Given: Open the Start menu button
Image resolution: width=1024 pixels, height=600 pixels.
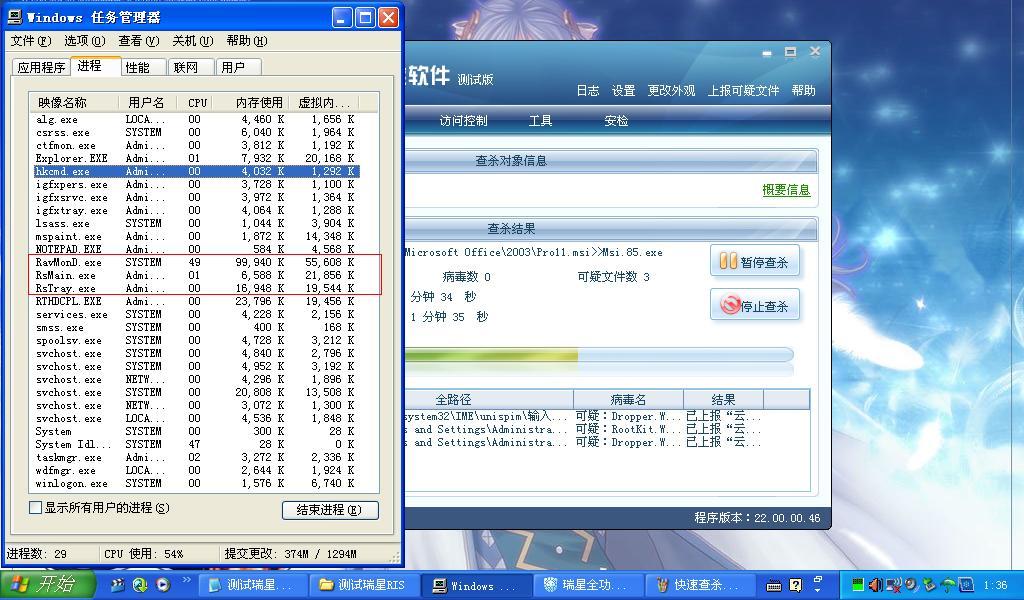Looking at the screenshot, I should pyautogui.click(x=47, y=584).
